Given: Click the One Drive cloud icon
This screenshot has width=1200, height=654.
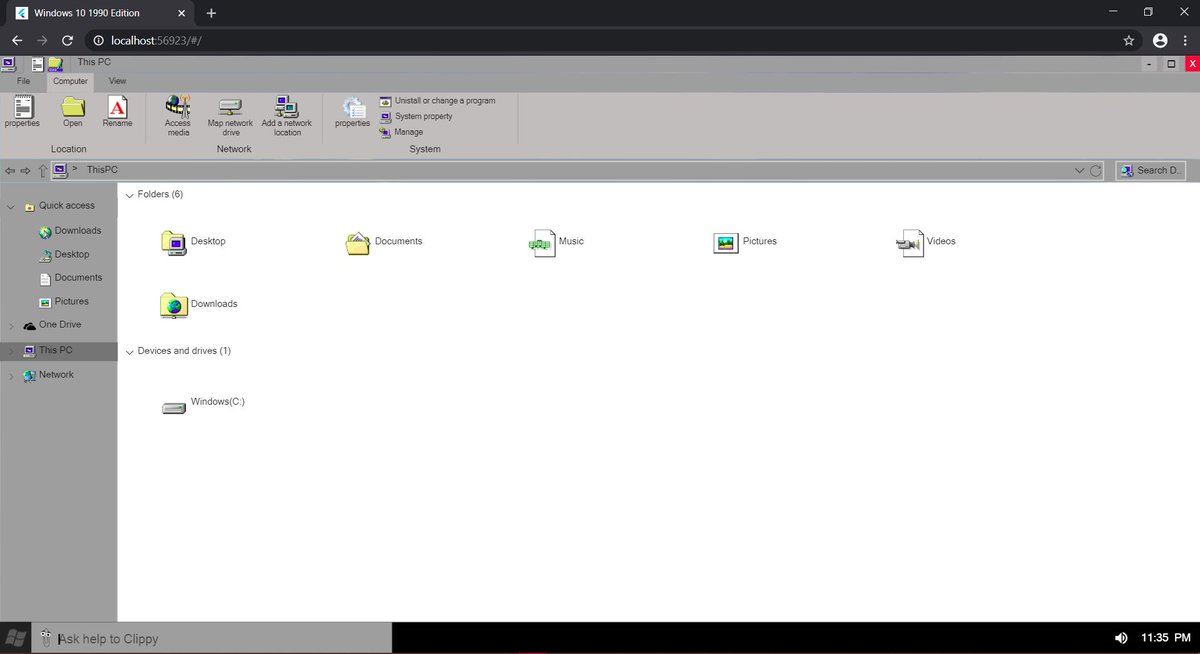Looking at the screenshot, I should pos(29,326).
